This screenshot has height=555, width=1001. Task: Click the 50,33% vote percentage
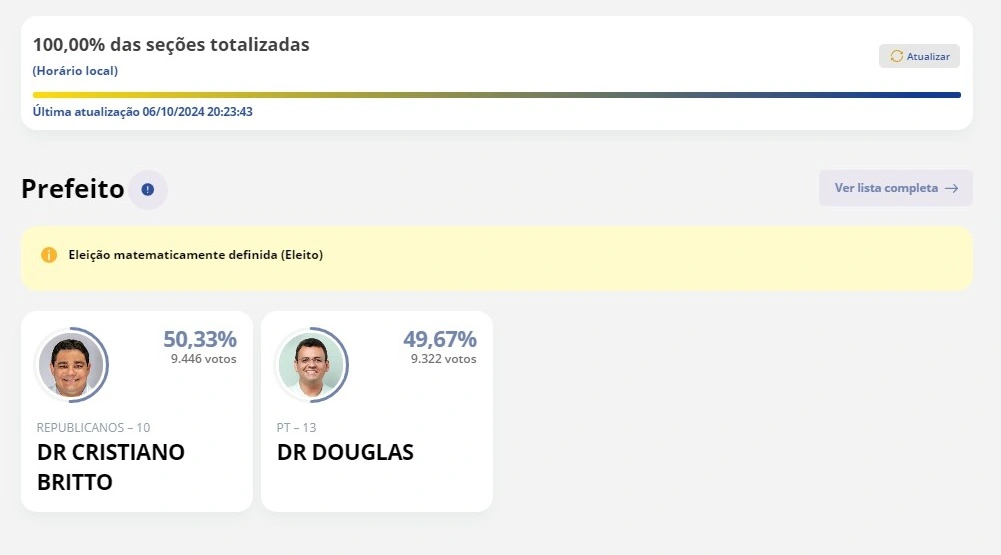pyautogui.click(x=200, y=339)
